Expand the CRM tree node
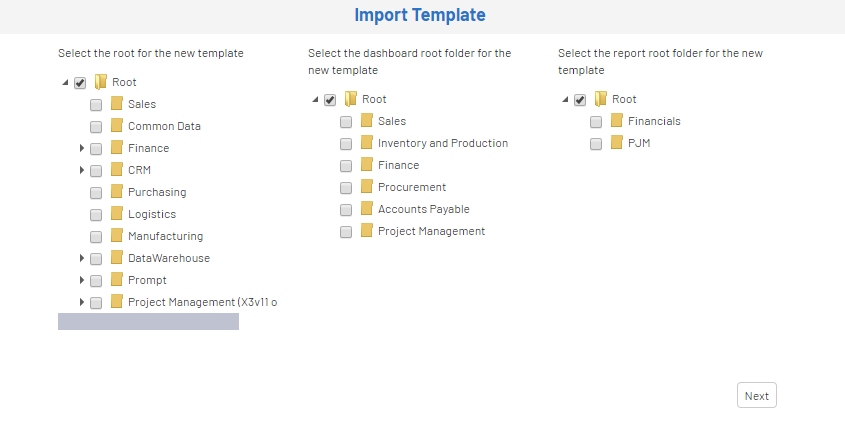 click(82, 170)
